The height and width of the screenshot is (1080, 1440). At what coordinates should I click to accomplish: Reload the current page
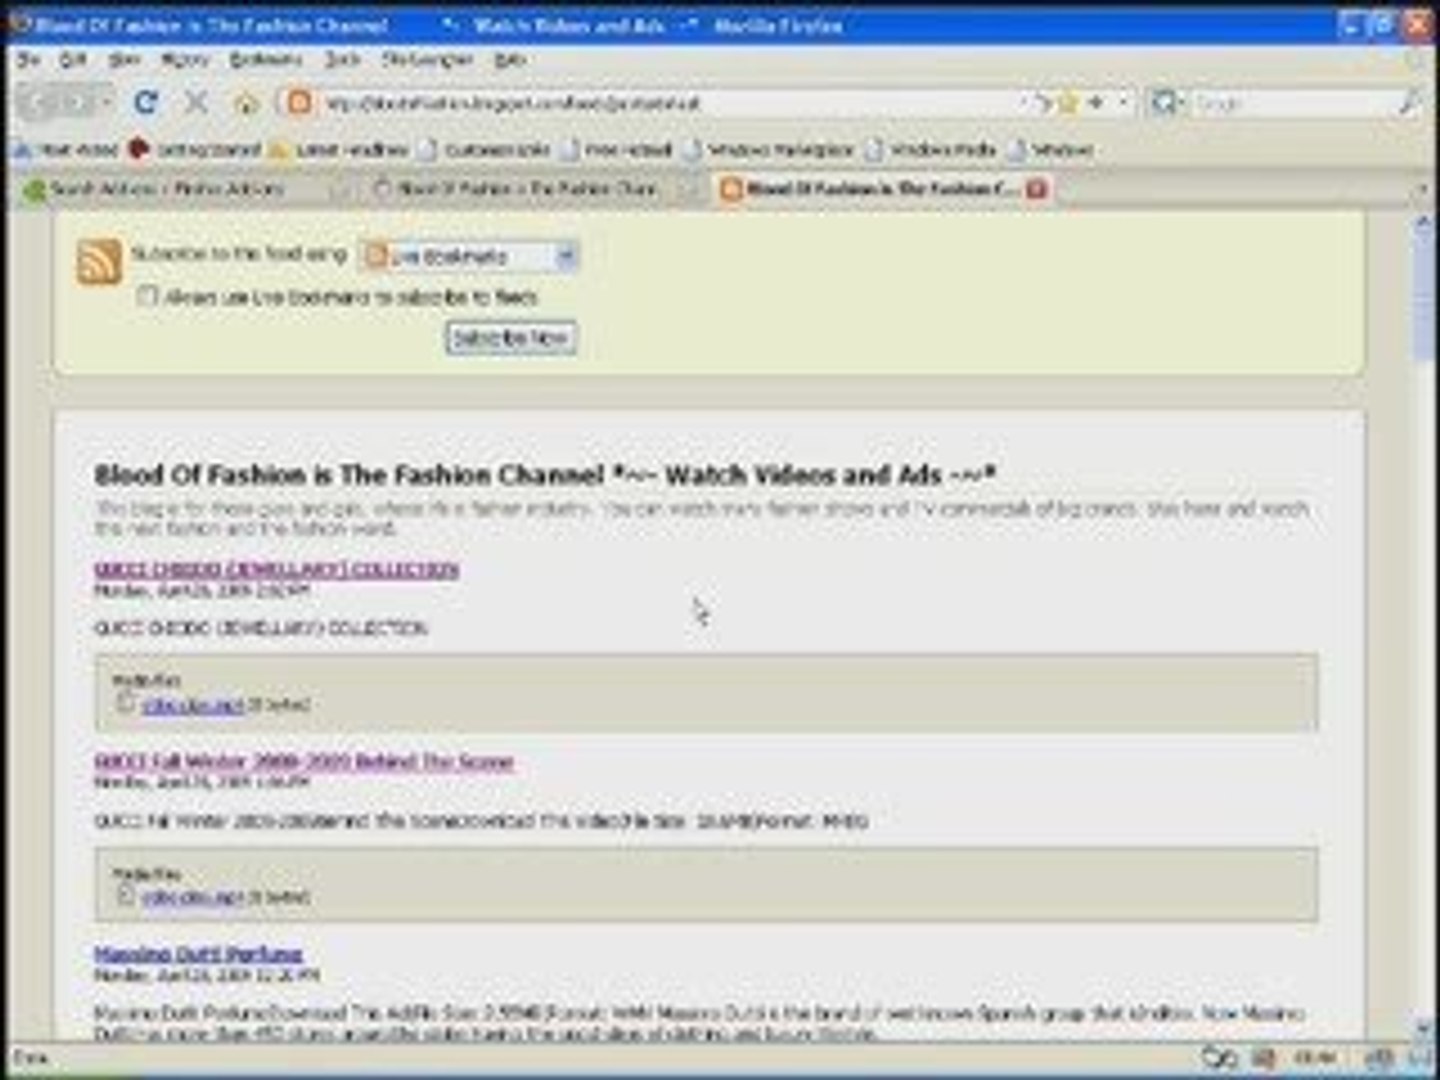tap(146, 102)
